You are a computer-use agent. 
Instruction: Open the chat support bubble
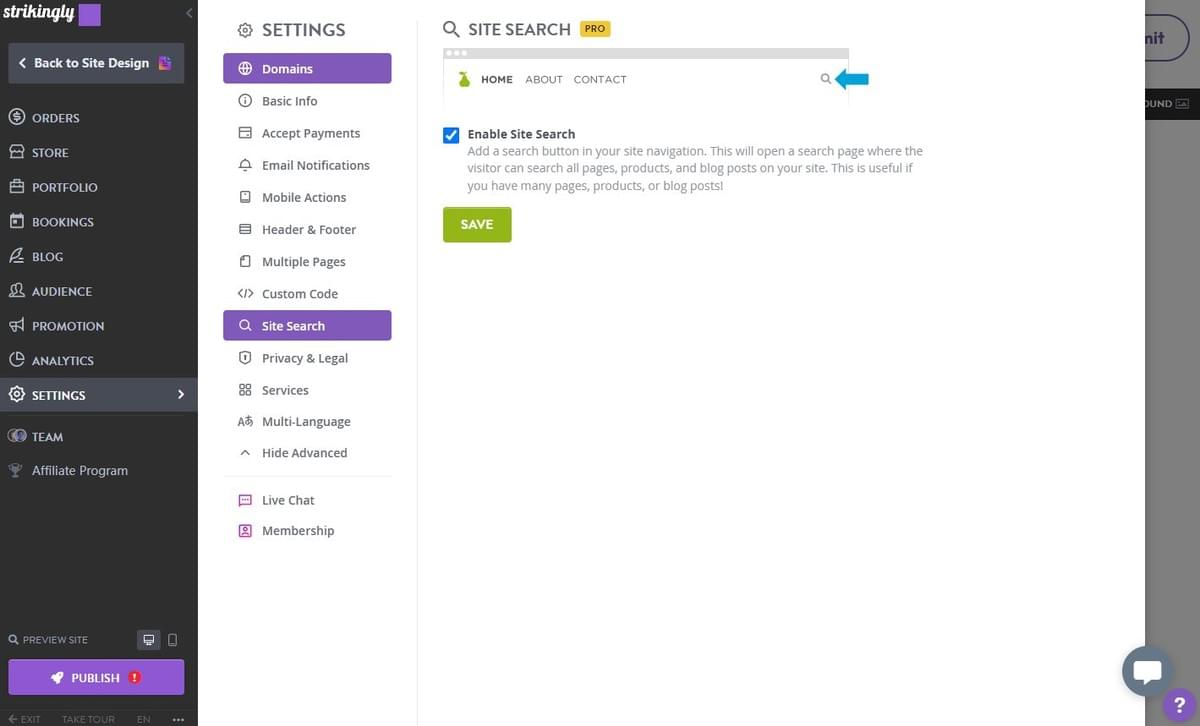tap(1147, 672)
